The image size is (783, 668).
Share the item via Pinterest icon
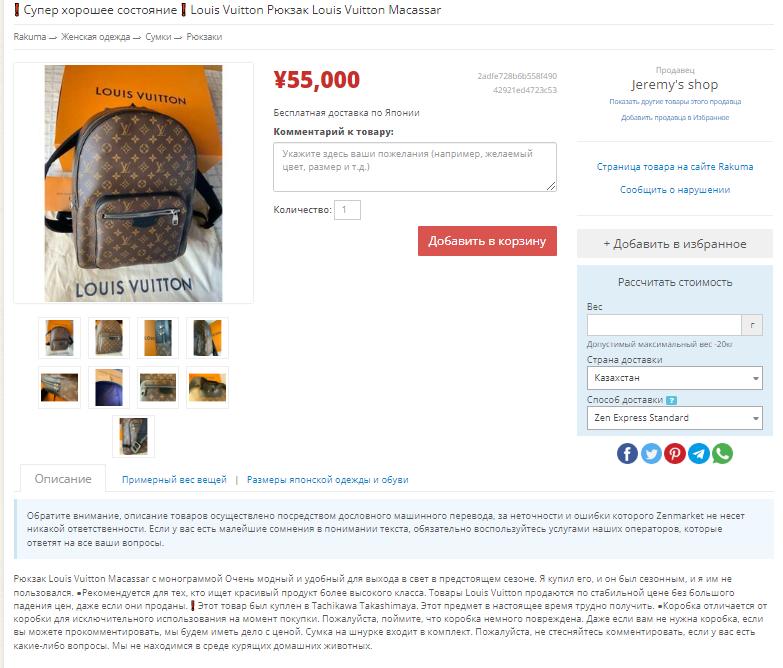pyautogui.click(x=675, y=453)
